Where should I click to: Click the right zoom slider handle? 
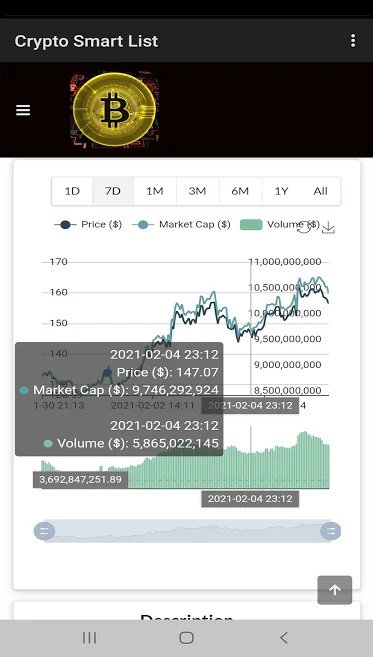330,531
